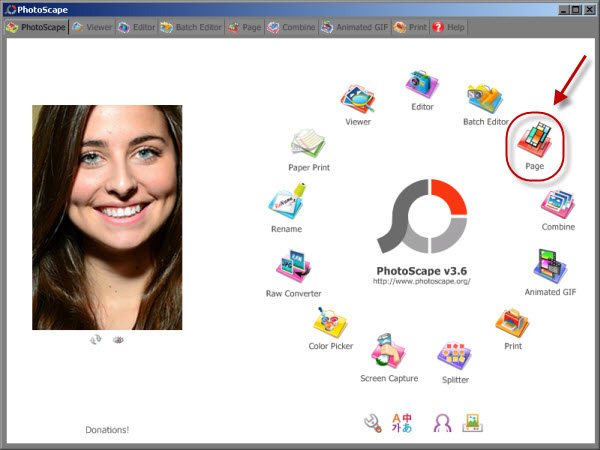Minimize the PhotoScape window

coord(563,10)
